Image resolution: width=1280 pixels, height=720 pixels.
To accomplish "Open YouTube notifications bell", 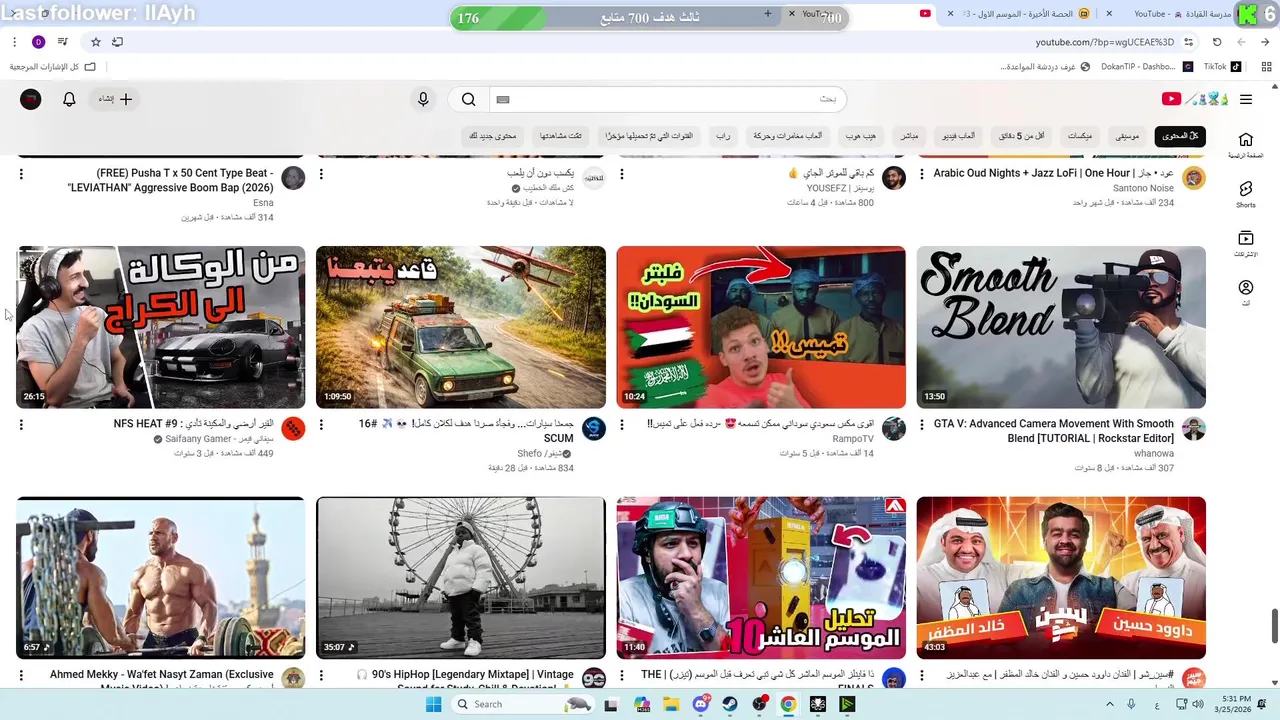I will pos(69,99).
